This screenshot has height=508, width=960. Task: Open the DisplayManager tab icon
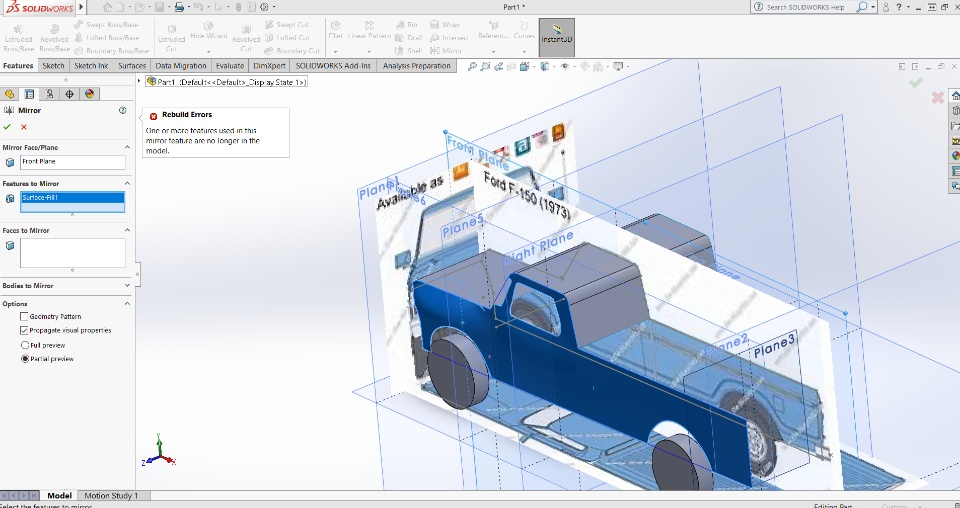tap(89, 94)
